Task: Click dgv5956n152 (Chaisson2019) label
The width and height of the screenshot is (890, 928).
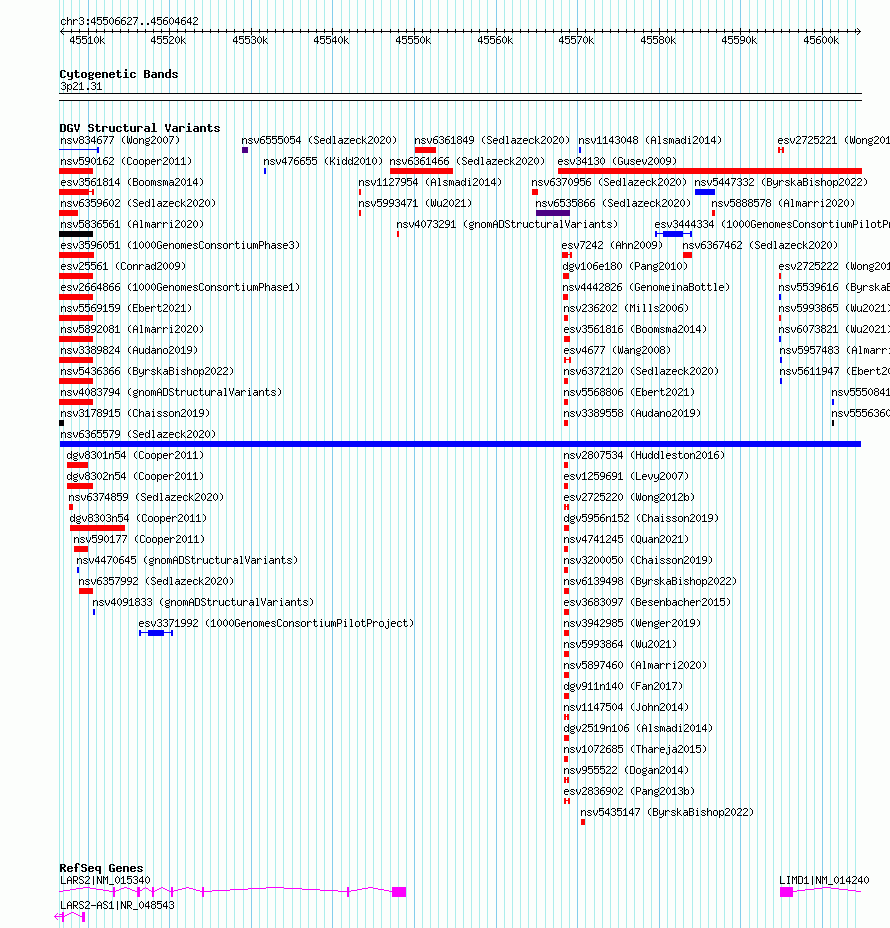Action: [641, 518]
